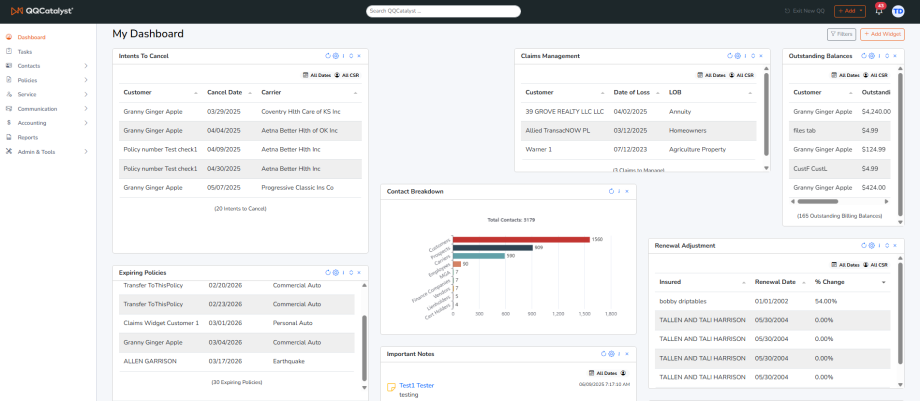Click the Carrier column header
920x401 pixels.
[272, 93]
